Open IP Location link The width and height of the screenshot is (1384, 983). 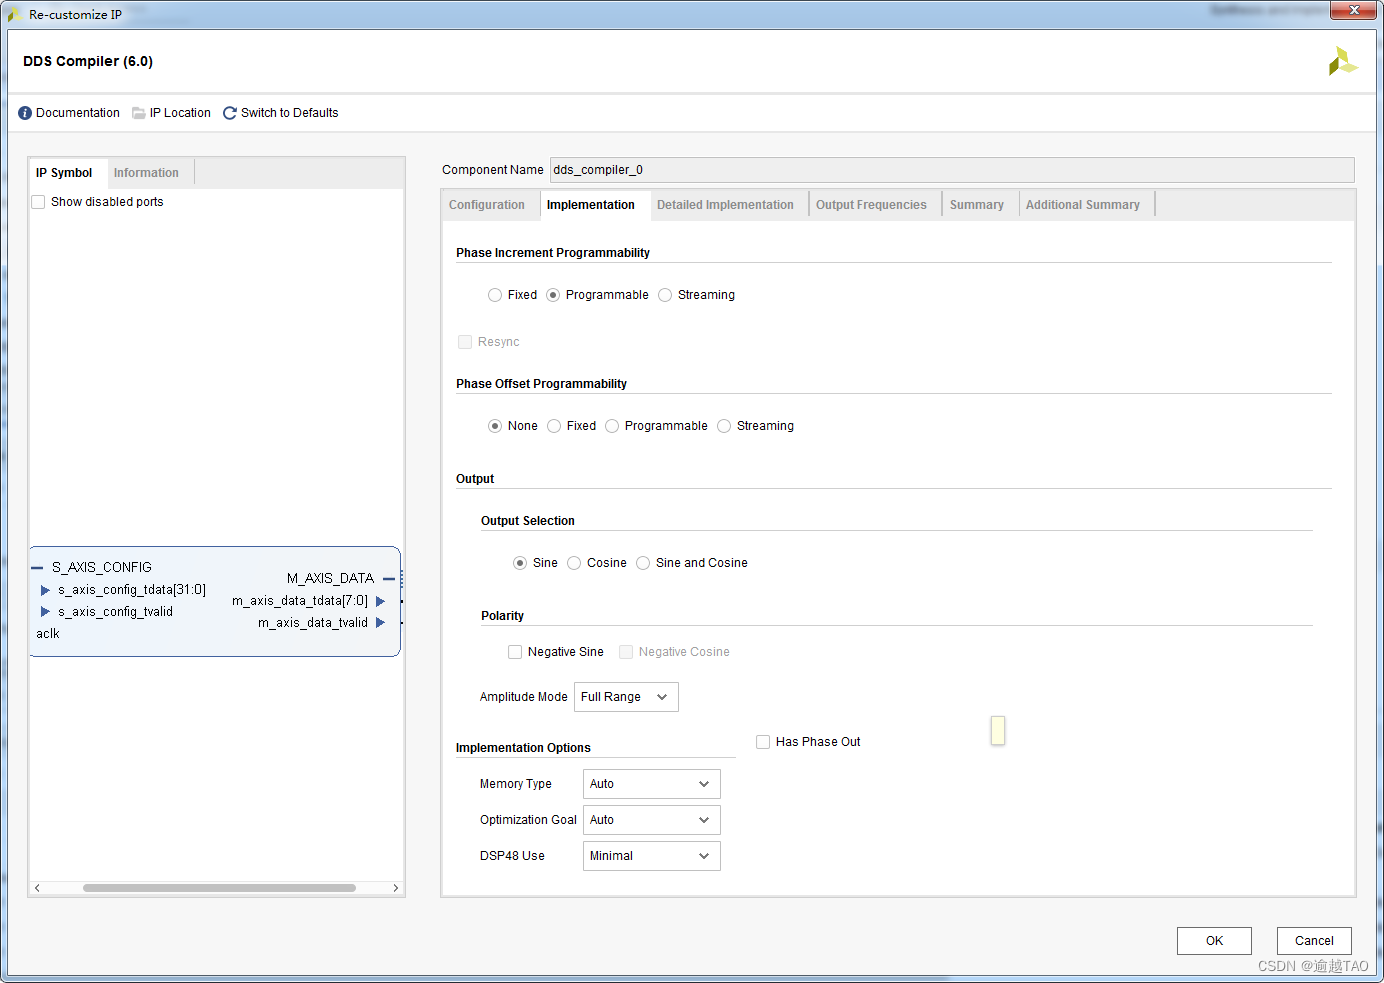tap(180, 113)
